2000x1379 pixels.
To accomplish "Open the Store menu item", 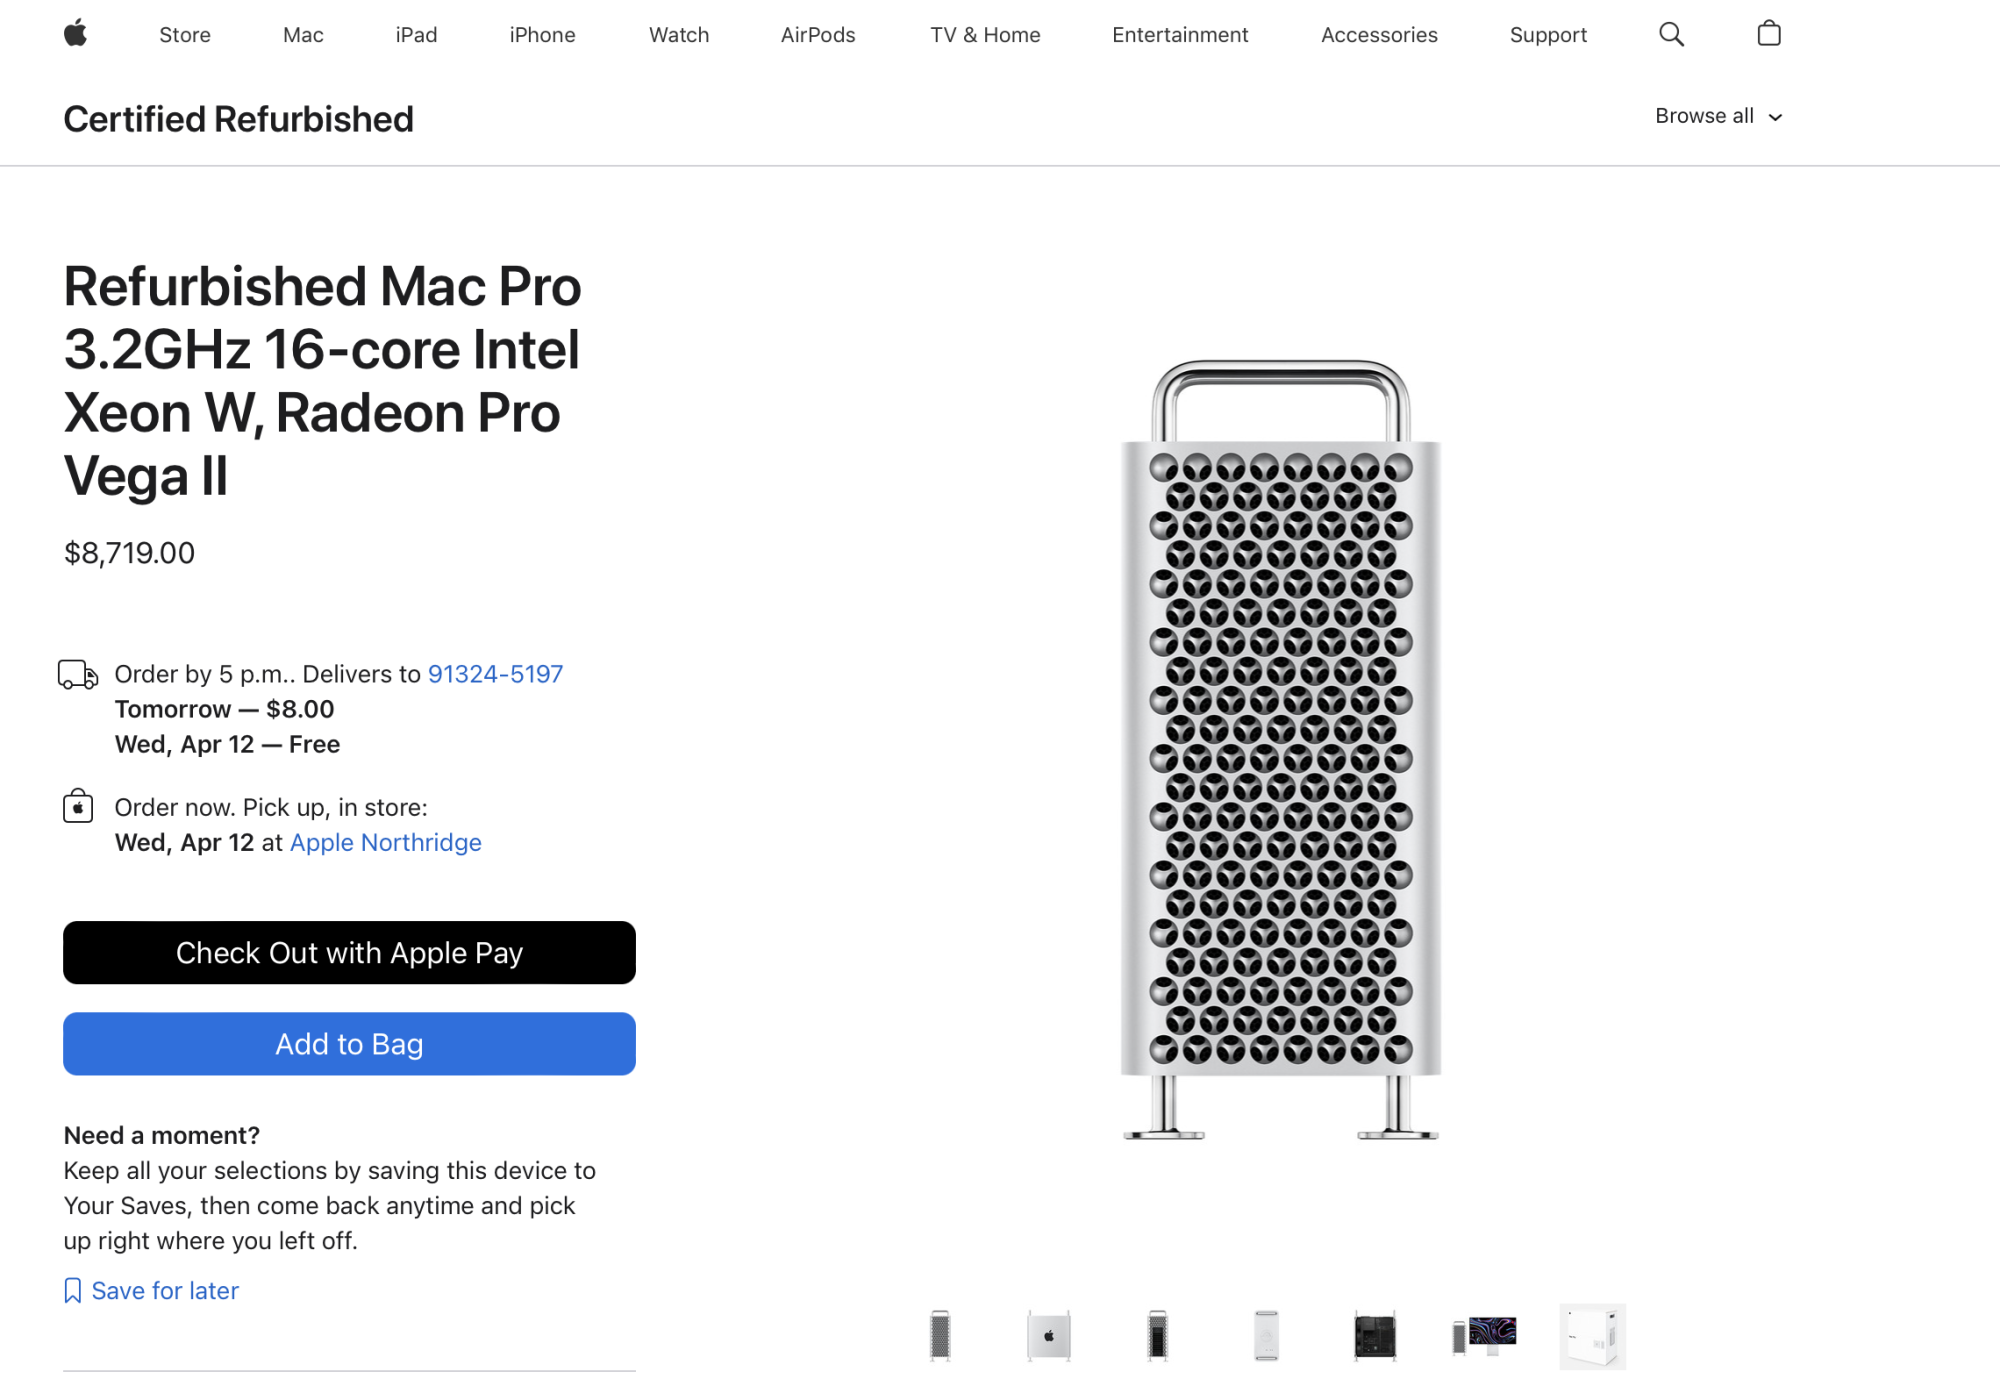I will (184, 33).
